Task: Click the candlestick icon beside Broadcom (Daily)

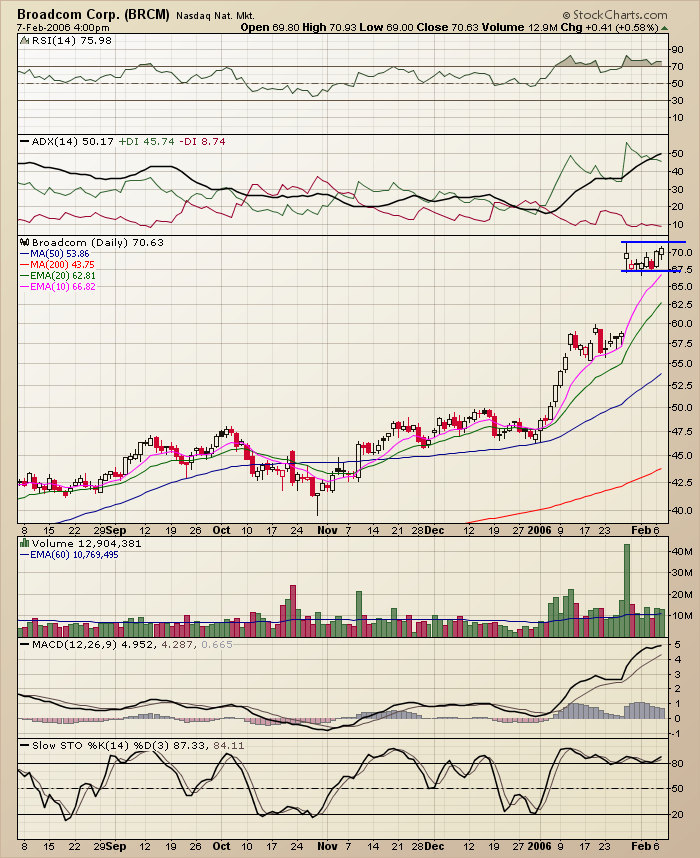Action: tap(25, 242)
